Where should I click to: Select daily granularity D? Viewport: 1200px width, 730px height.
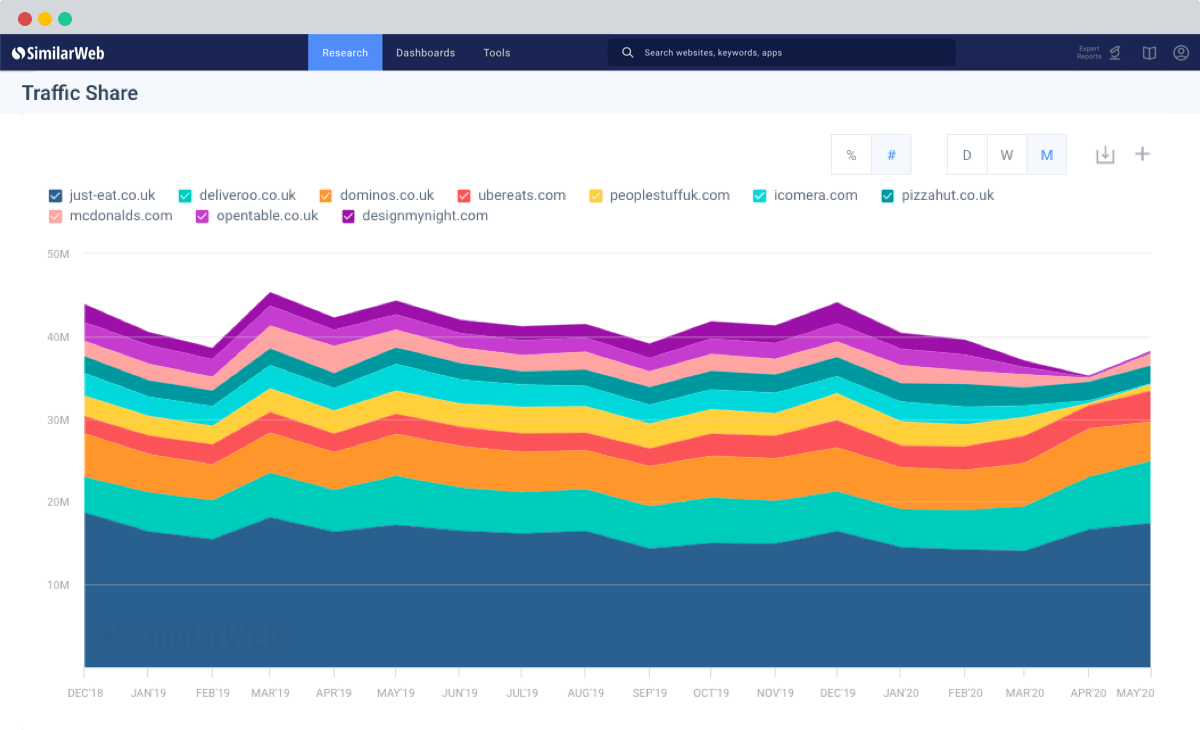click(x=967, y=155)
